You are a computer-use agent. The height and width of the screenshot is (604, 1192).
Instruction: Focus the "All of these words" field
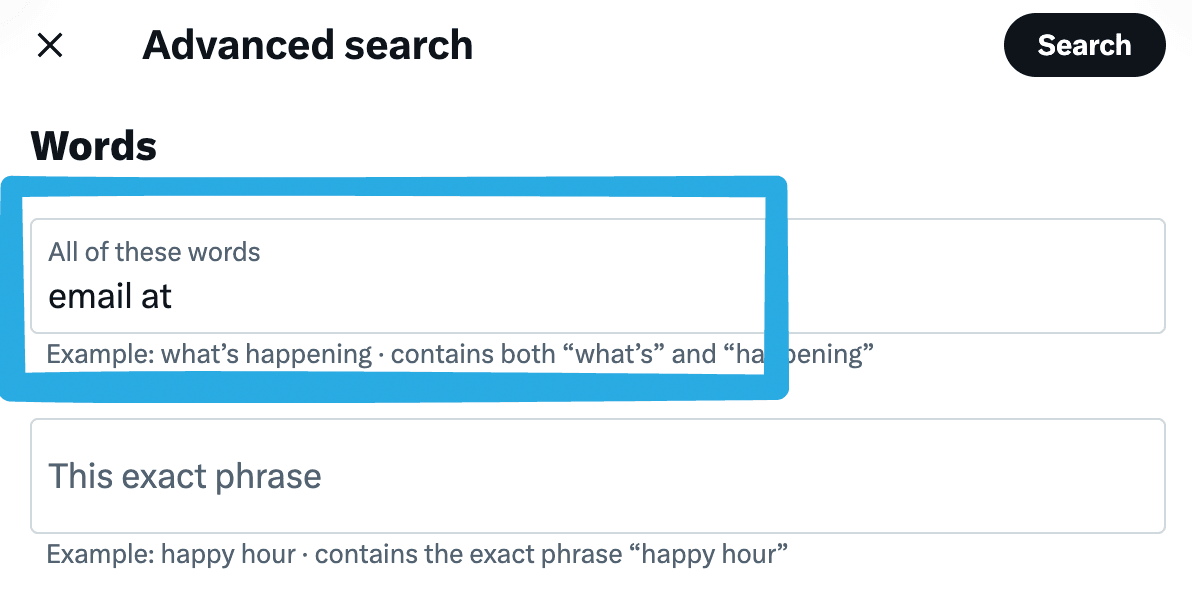click(x=597, y=276)
